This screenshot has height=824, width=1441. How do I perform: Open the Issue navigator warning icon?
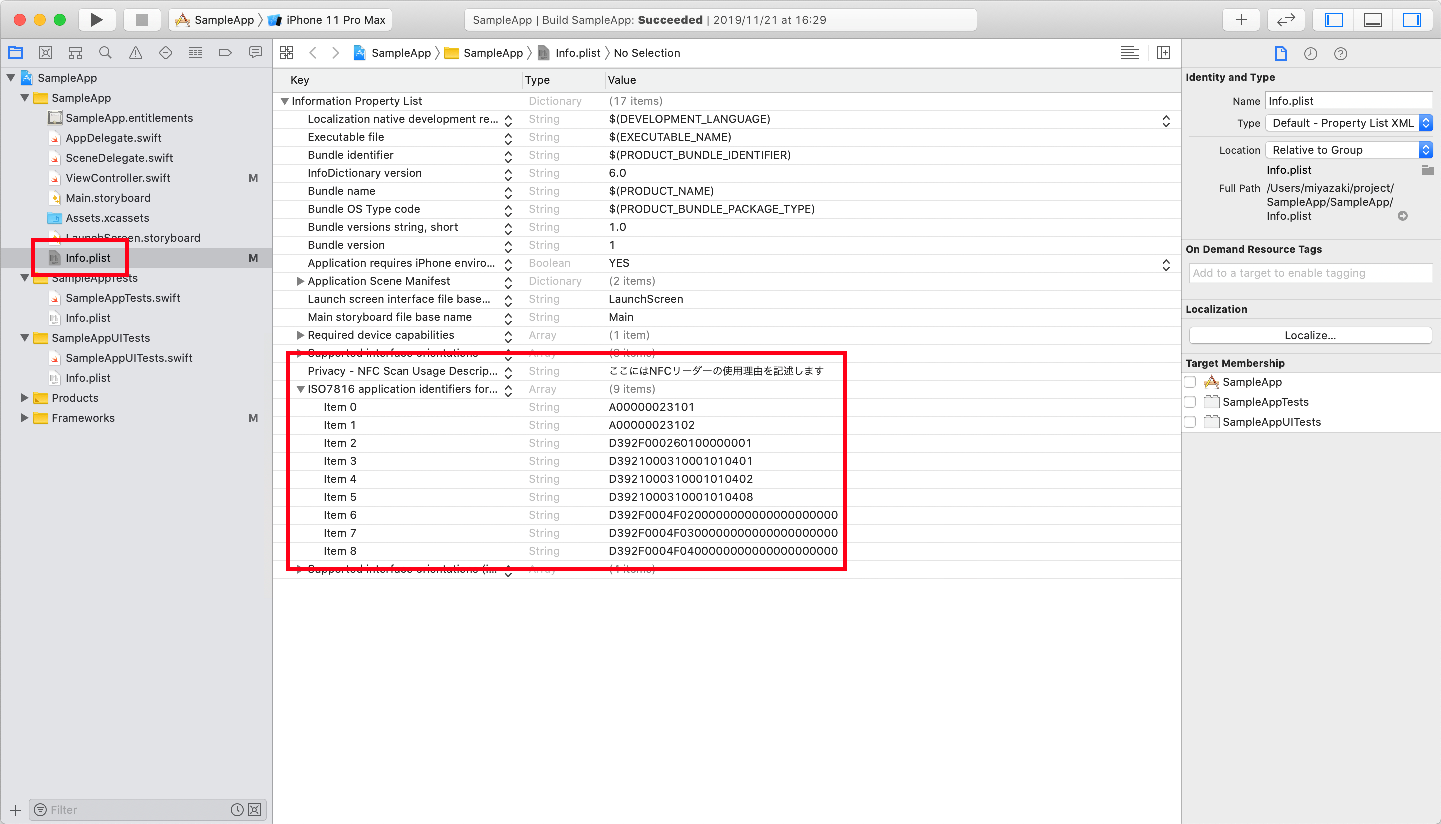click(x=135, y=52)
